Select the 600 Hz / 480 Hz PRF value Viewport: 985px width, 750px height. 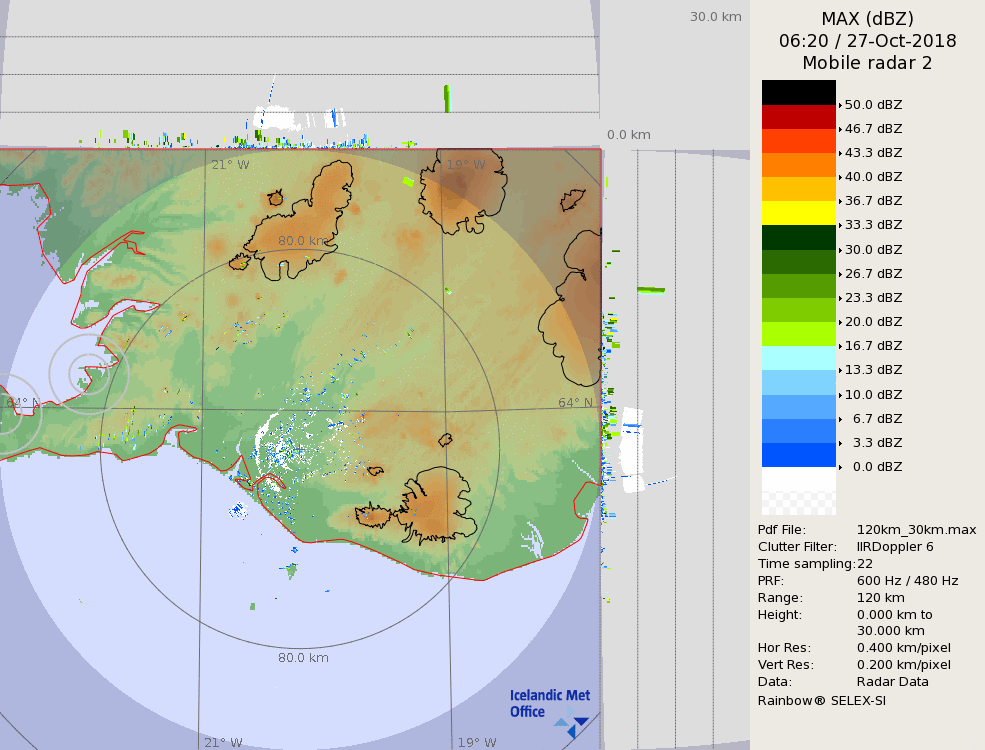(x=907, y=581)
